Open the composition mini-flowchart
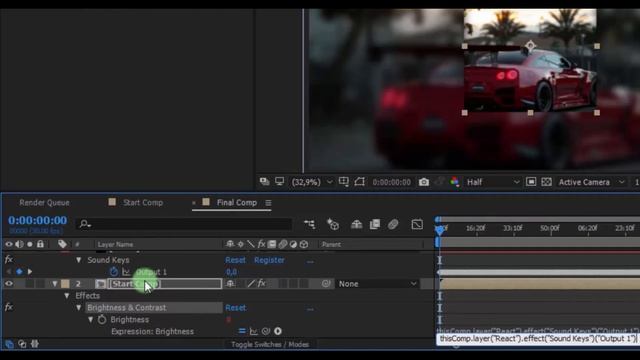 [x=309, y=224]
